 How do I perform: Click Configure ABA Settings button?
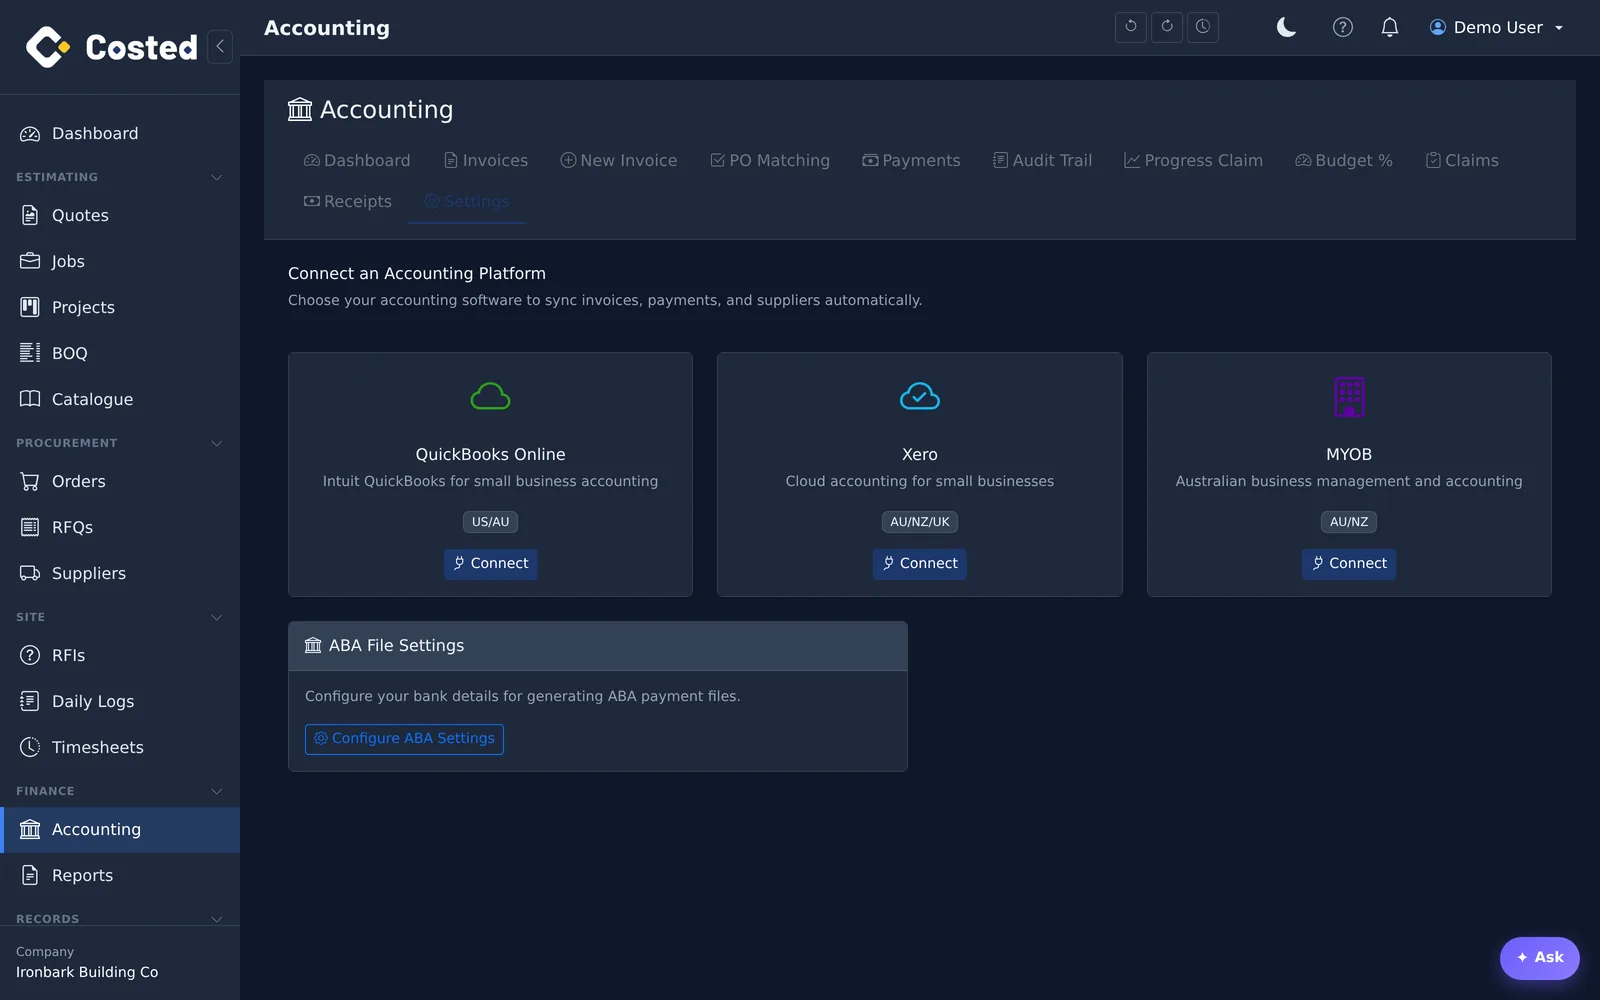click(x=404, y=739)
